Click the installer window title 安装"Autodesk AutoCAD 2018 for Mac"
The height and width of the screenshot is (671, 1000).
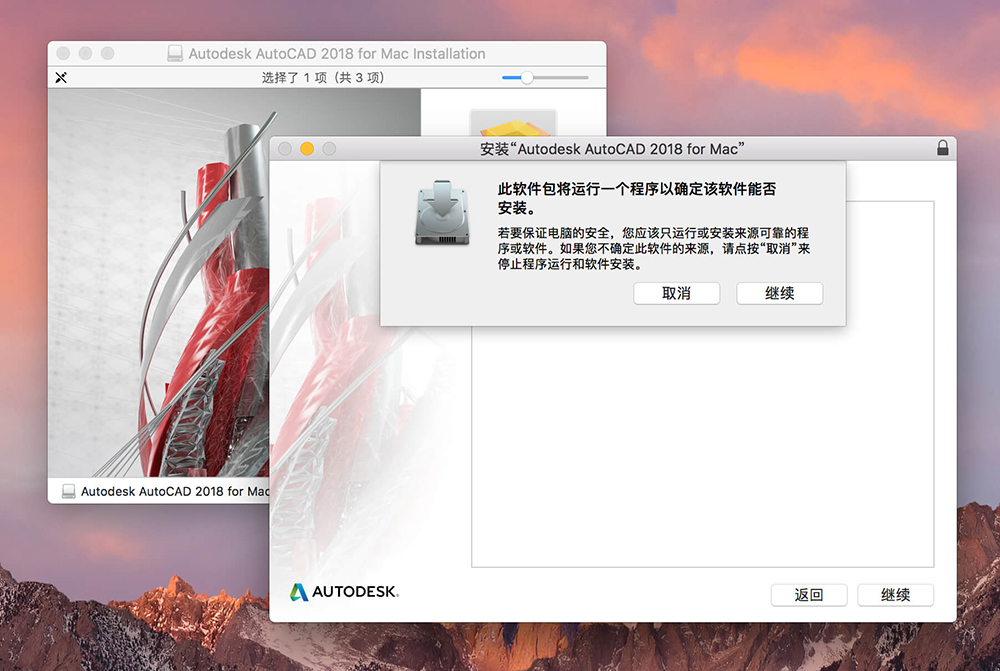click(x=612, y=149)
